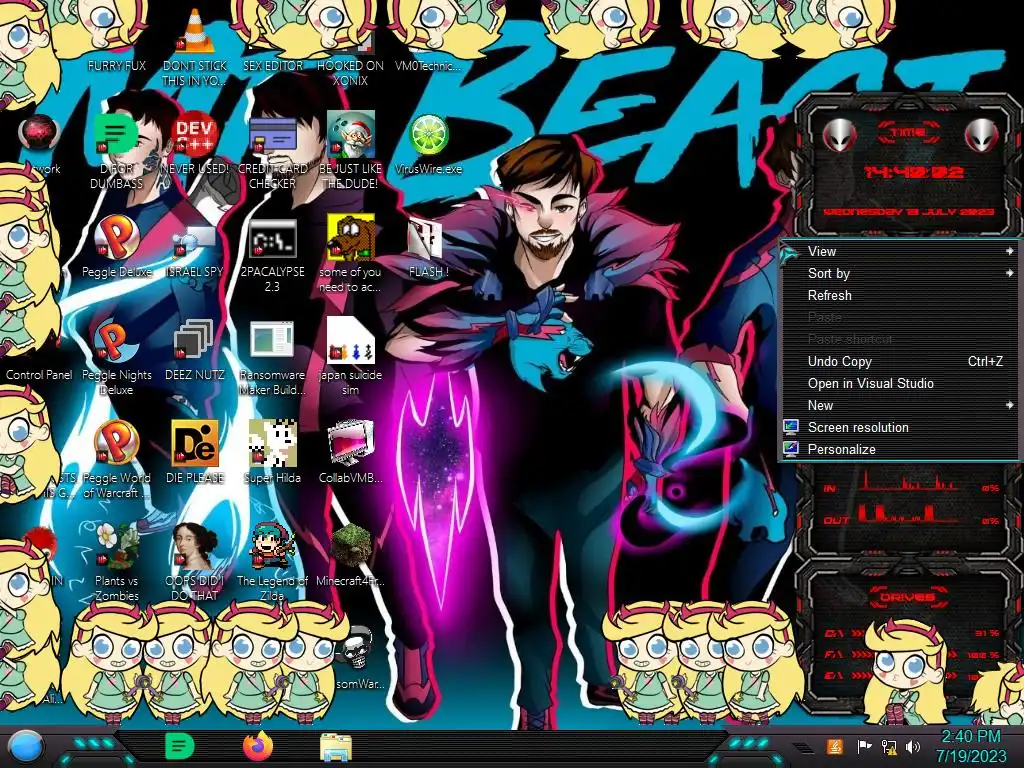Viewport: 1024px width, 768px height.
Task: Expand the New submenu arrow
Action: point(1010,406)
